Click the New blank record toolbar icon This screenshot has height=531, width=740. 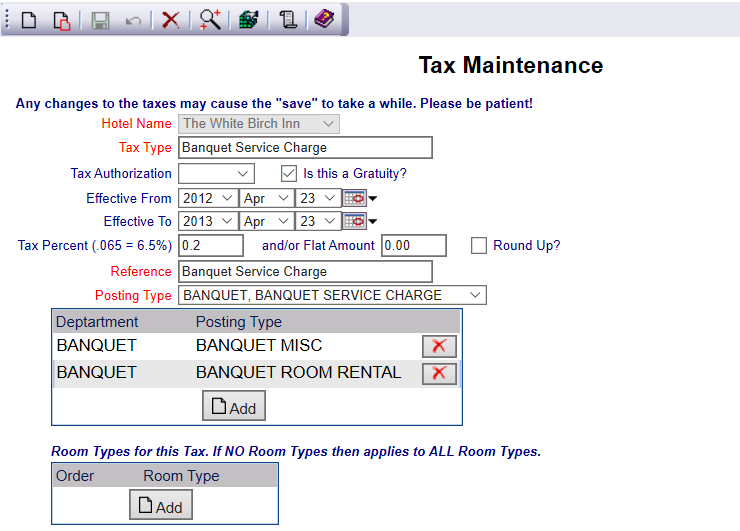(x=29, y=20)
